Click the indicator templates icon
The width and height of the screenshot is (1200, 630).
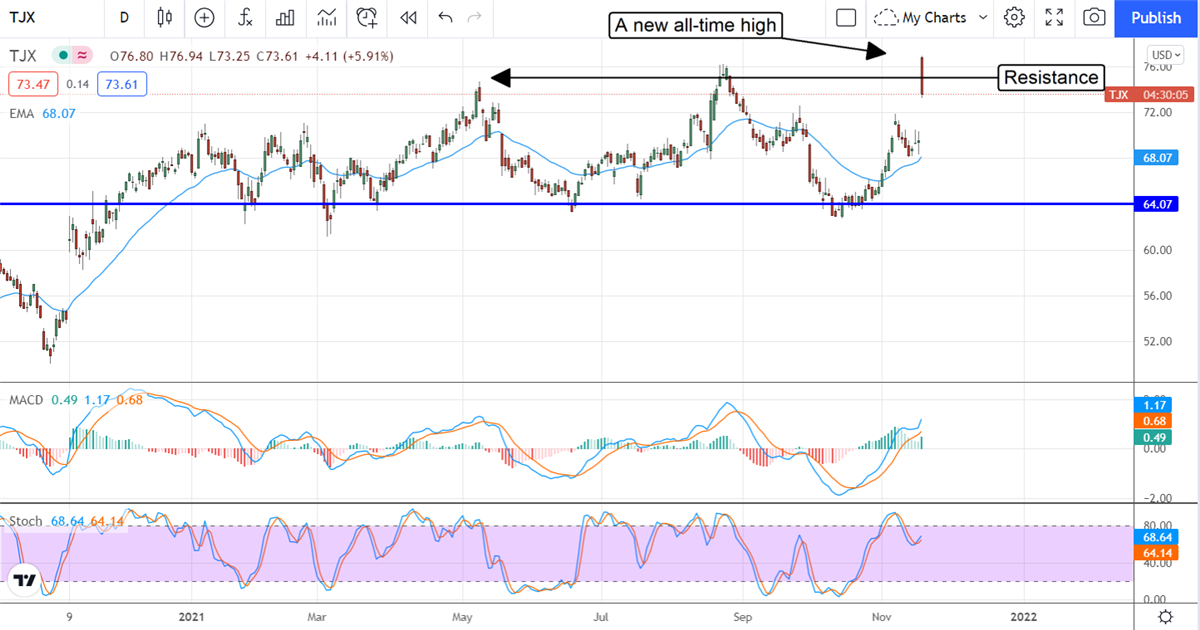point(326,17)
